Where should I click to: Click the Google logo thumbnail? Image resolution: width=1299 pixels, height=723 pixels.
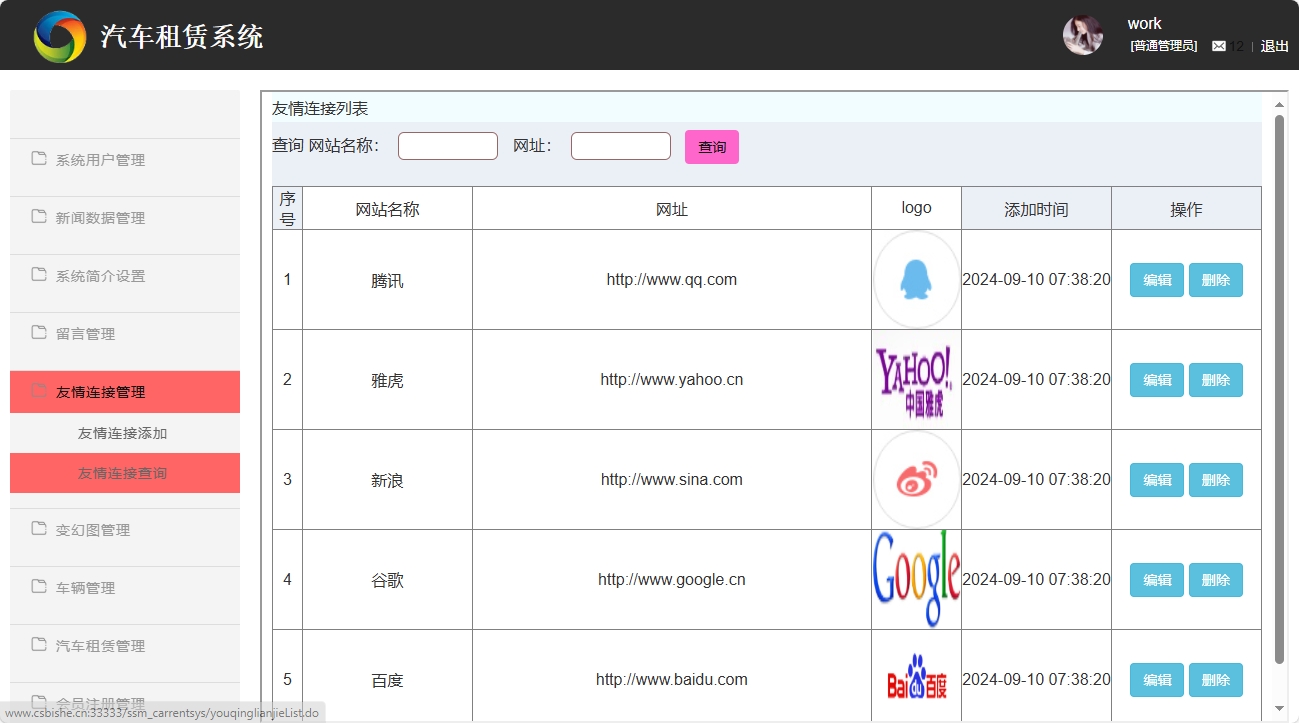(916, 579)
